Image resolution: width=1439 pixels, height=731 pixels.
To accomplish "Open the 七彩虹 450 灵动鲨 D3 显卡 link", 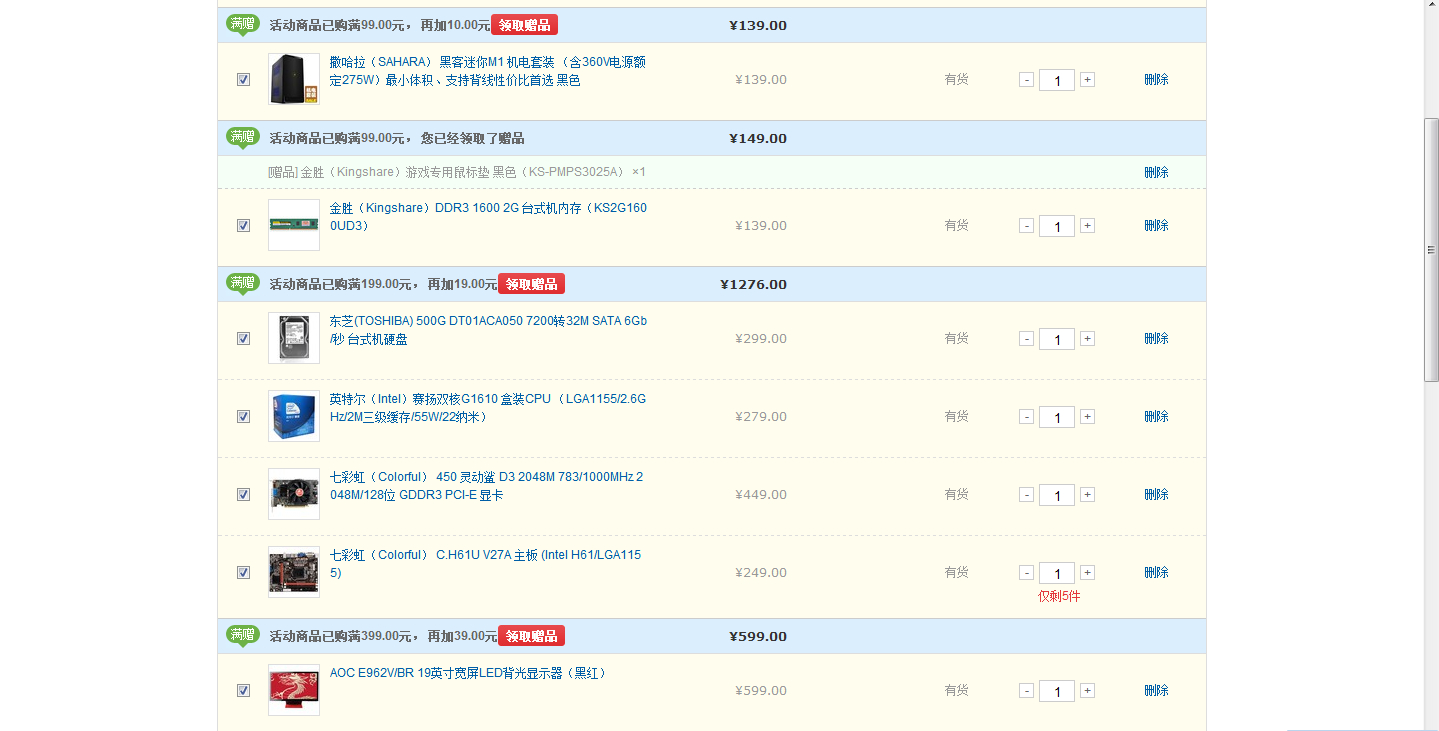I will coord(487,486).
